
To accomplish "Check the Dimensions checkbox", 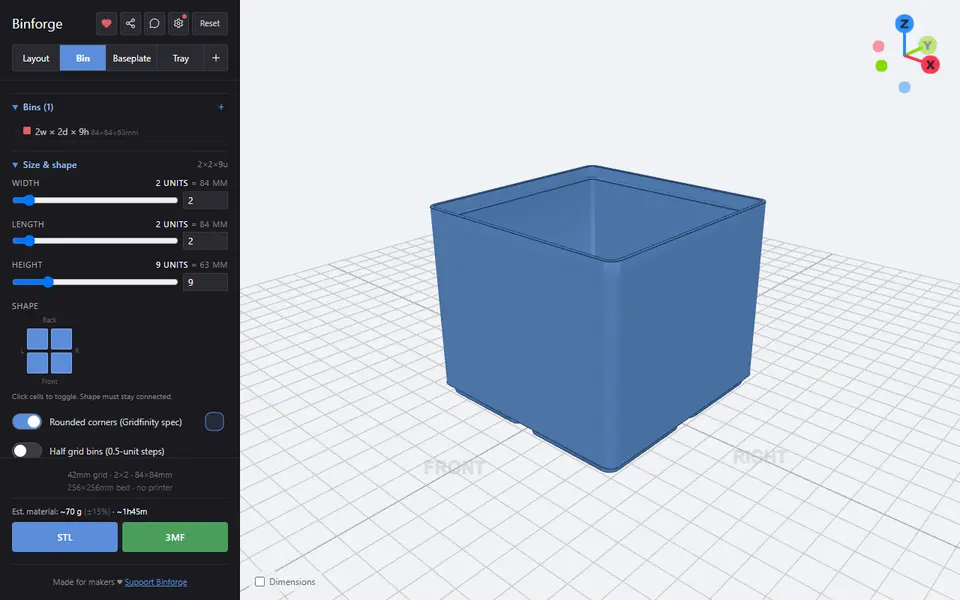I will [x=260, y=582].
